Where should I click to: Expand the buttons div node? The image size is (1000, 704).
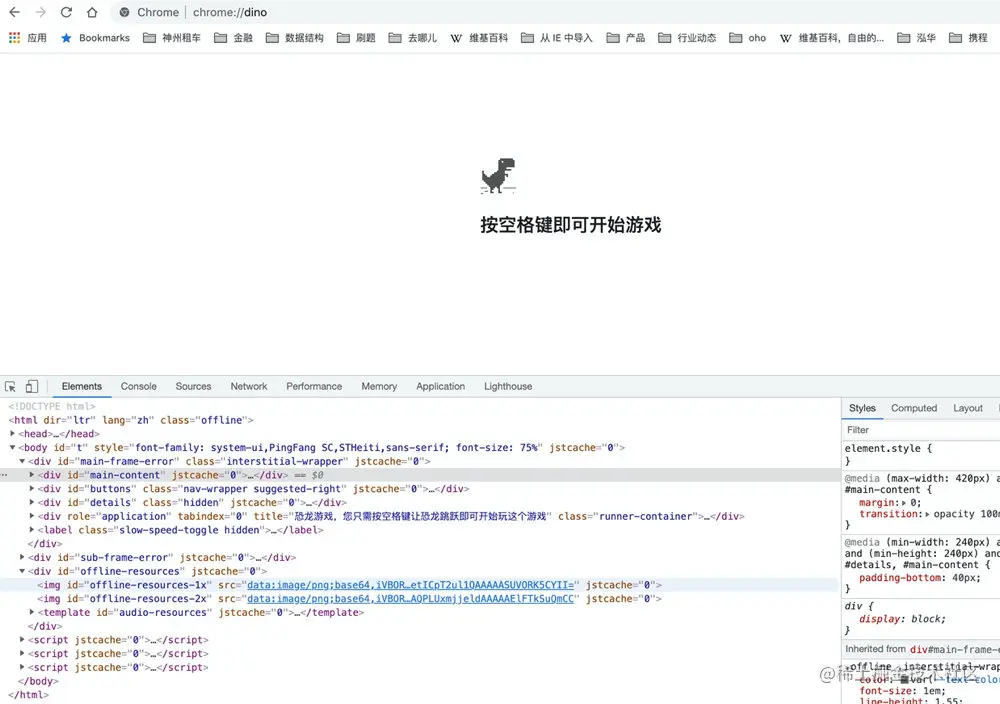tap(32, 488)
